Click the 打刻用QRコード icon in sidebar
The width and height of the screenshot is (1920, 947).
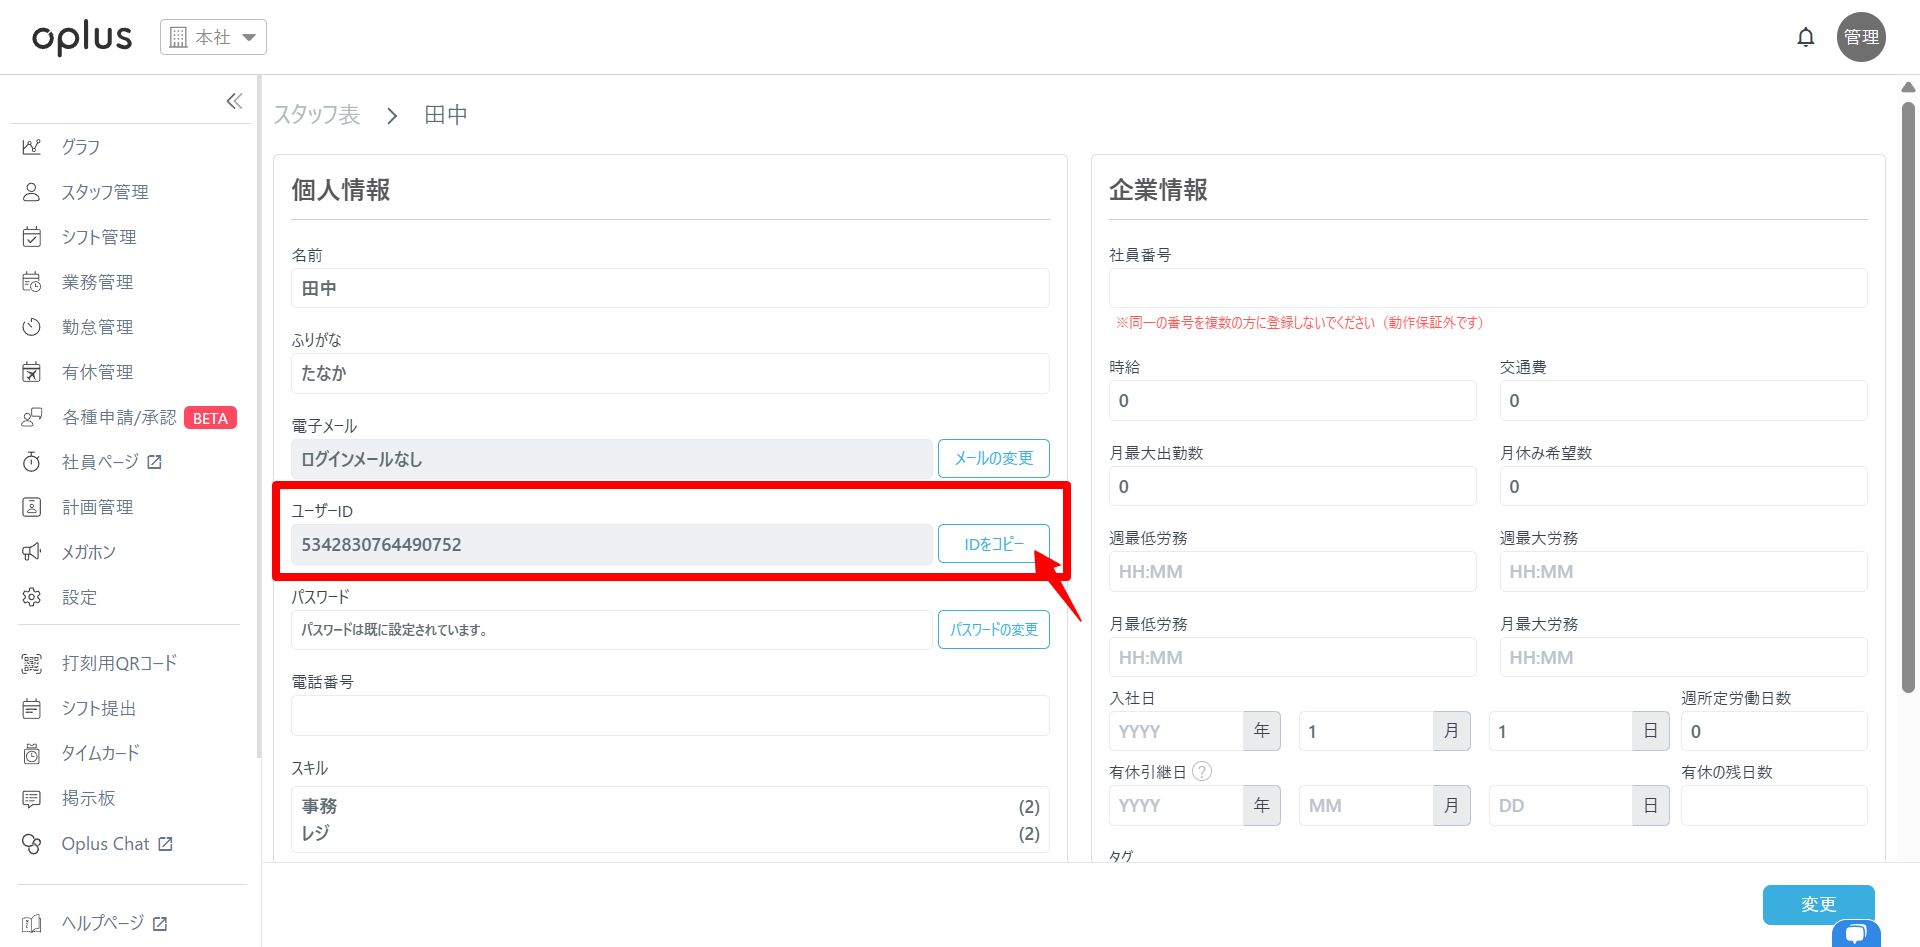coord(32,664)
